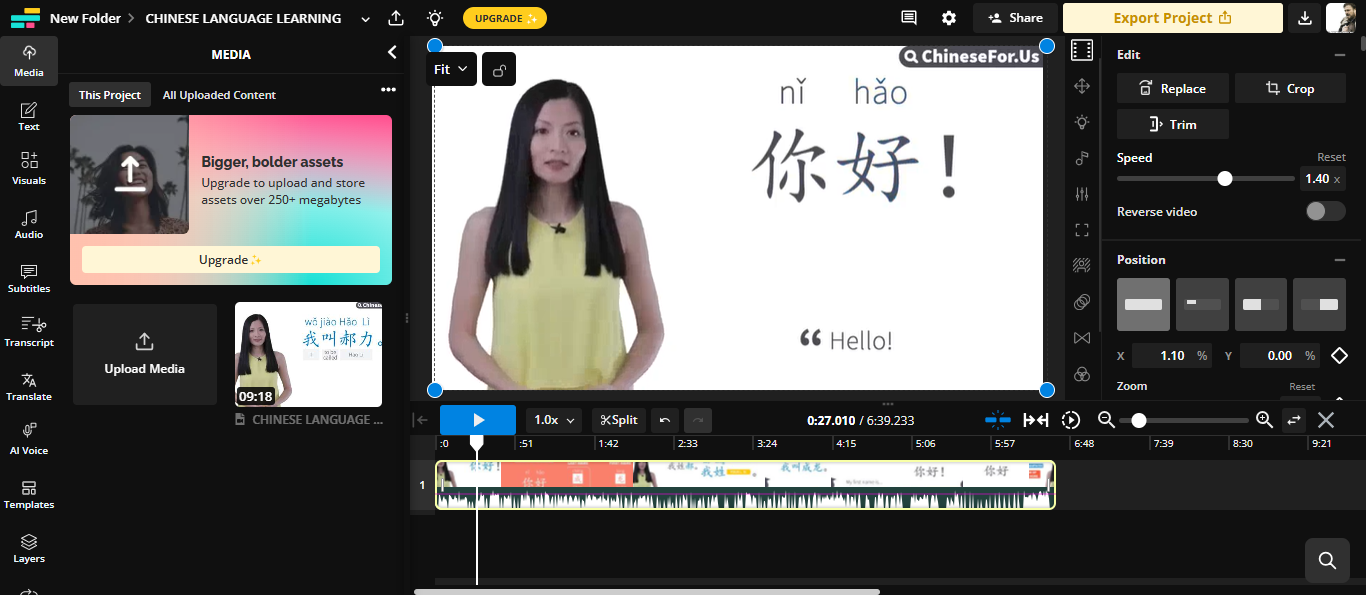The height and width of the screenshot is (595, 1366).
Task: Click the Speed slider handle
Action: click(x=1225, y=178)
